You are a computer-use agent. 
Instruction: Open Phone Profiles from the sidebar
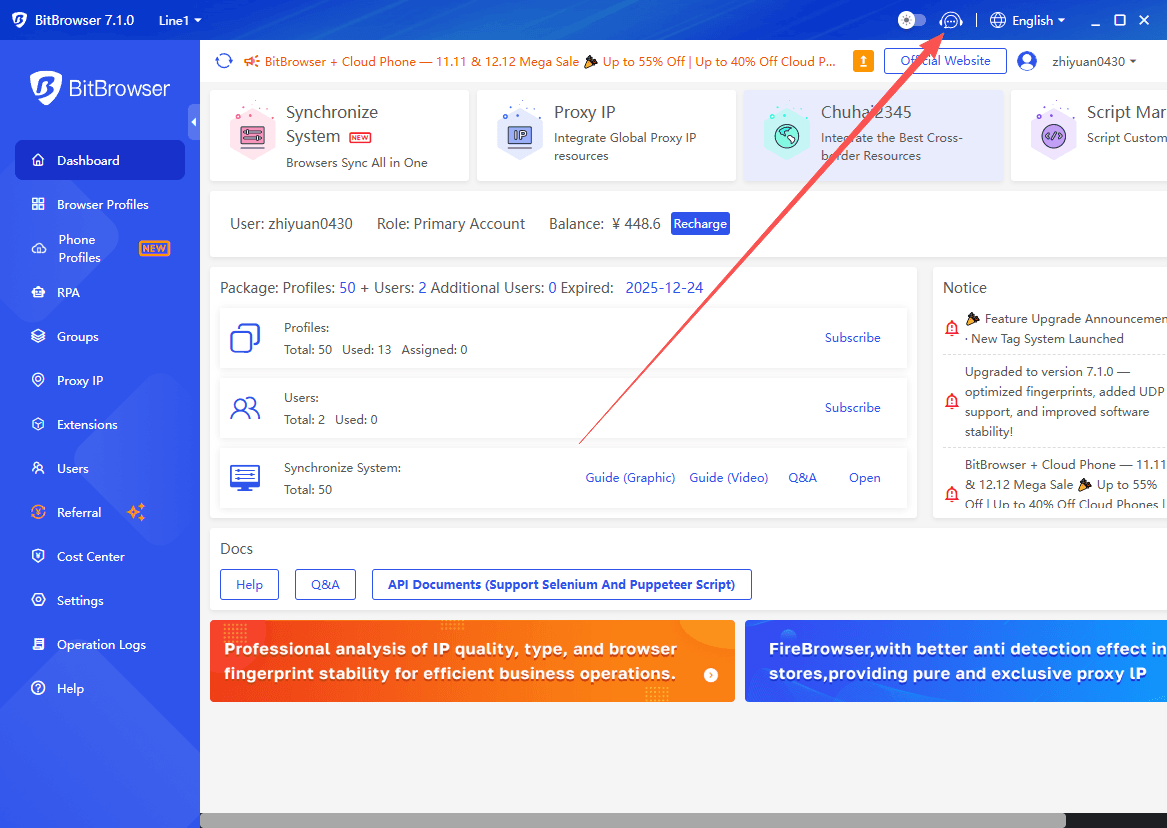80,248
